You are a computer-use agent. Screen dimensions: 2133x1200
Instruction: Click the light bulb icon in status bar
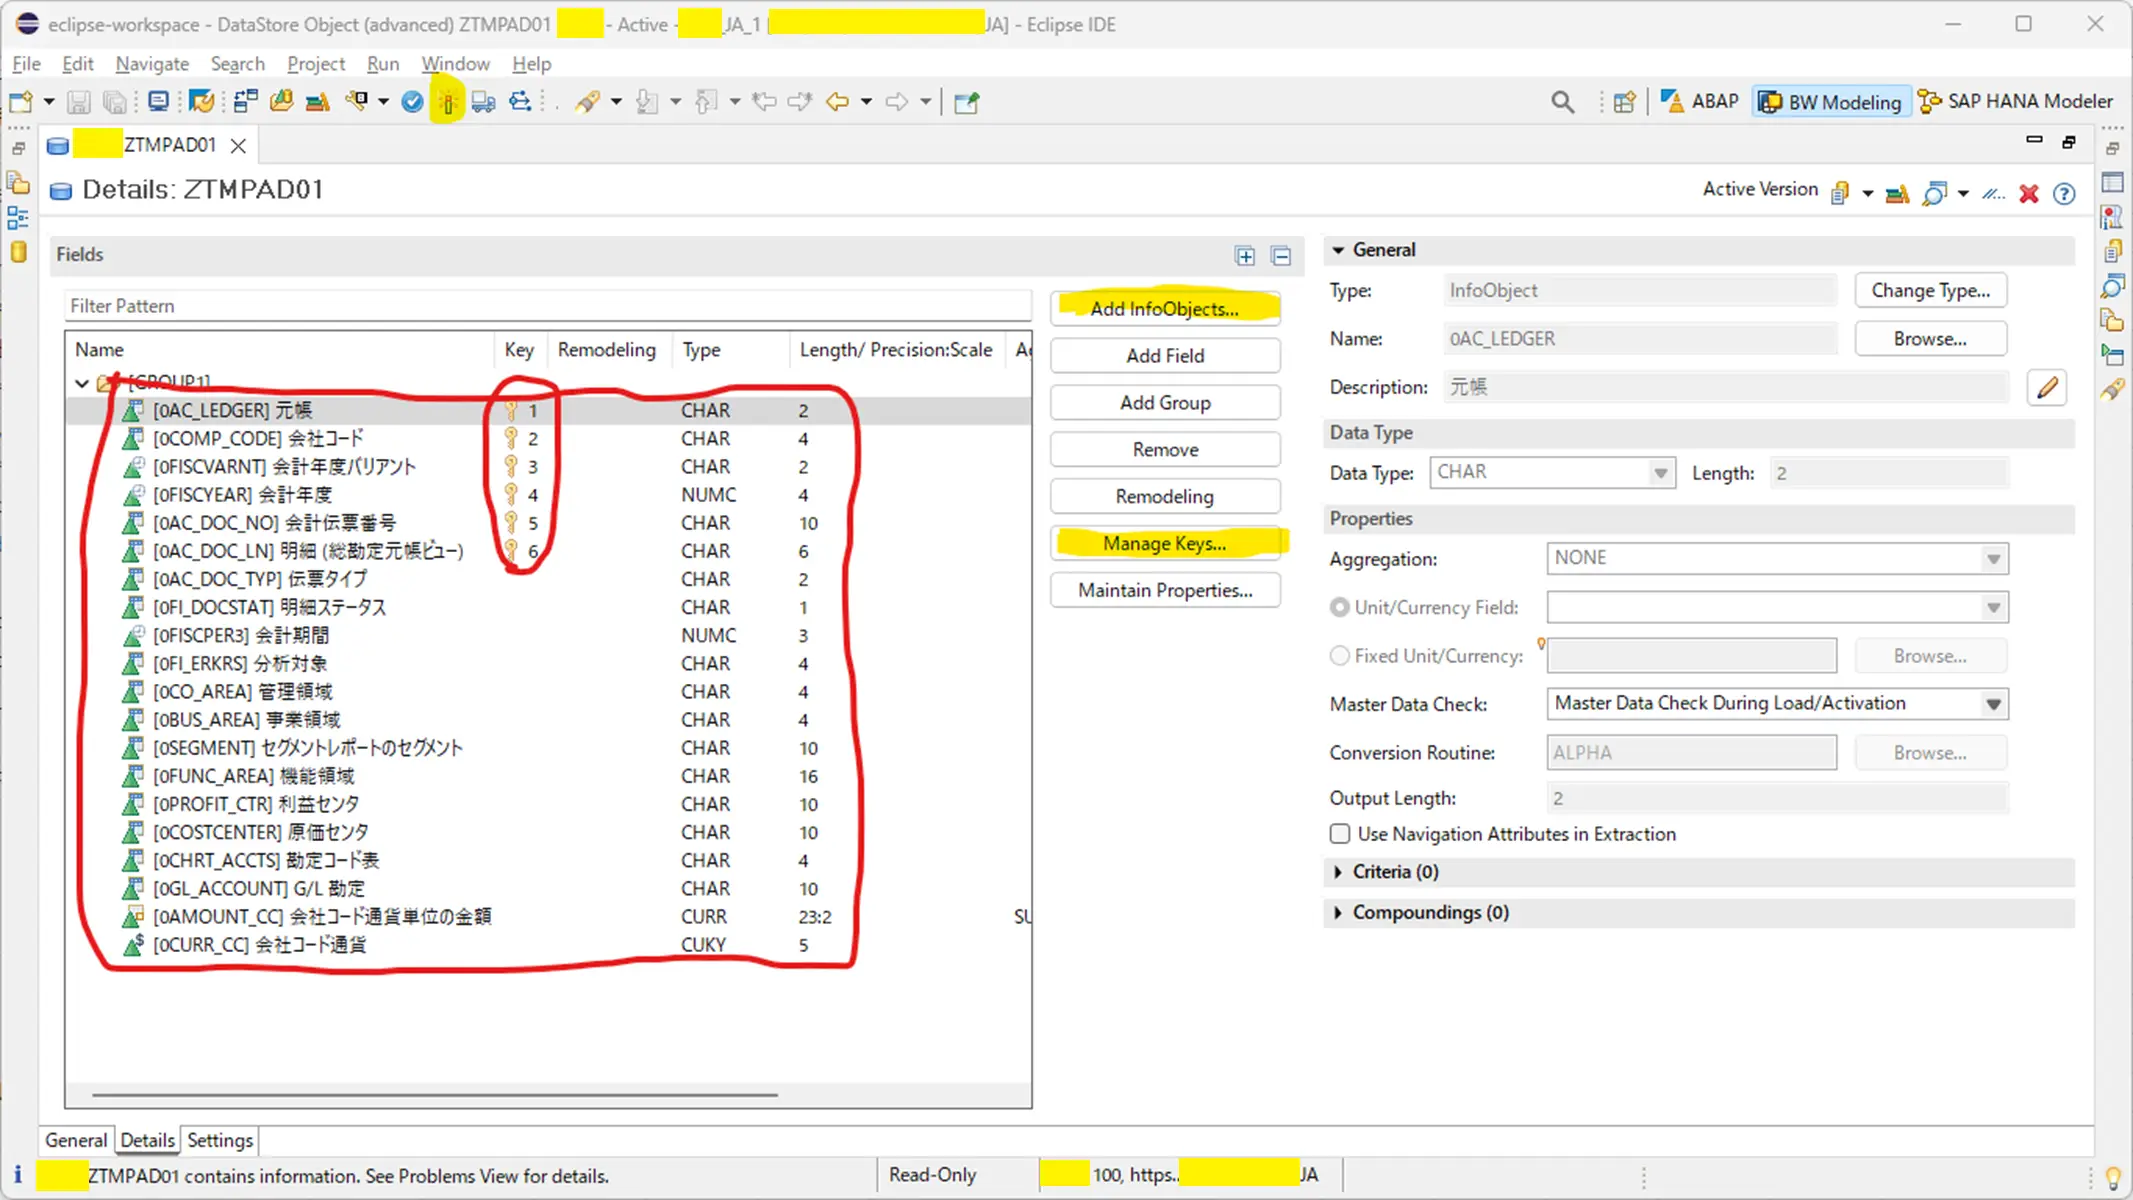[x=2113, y=1178]
